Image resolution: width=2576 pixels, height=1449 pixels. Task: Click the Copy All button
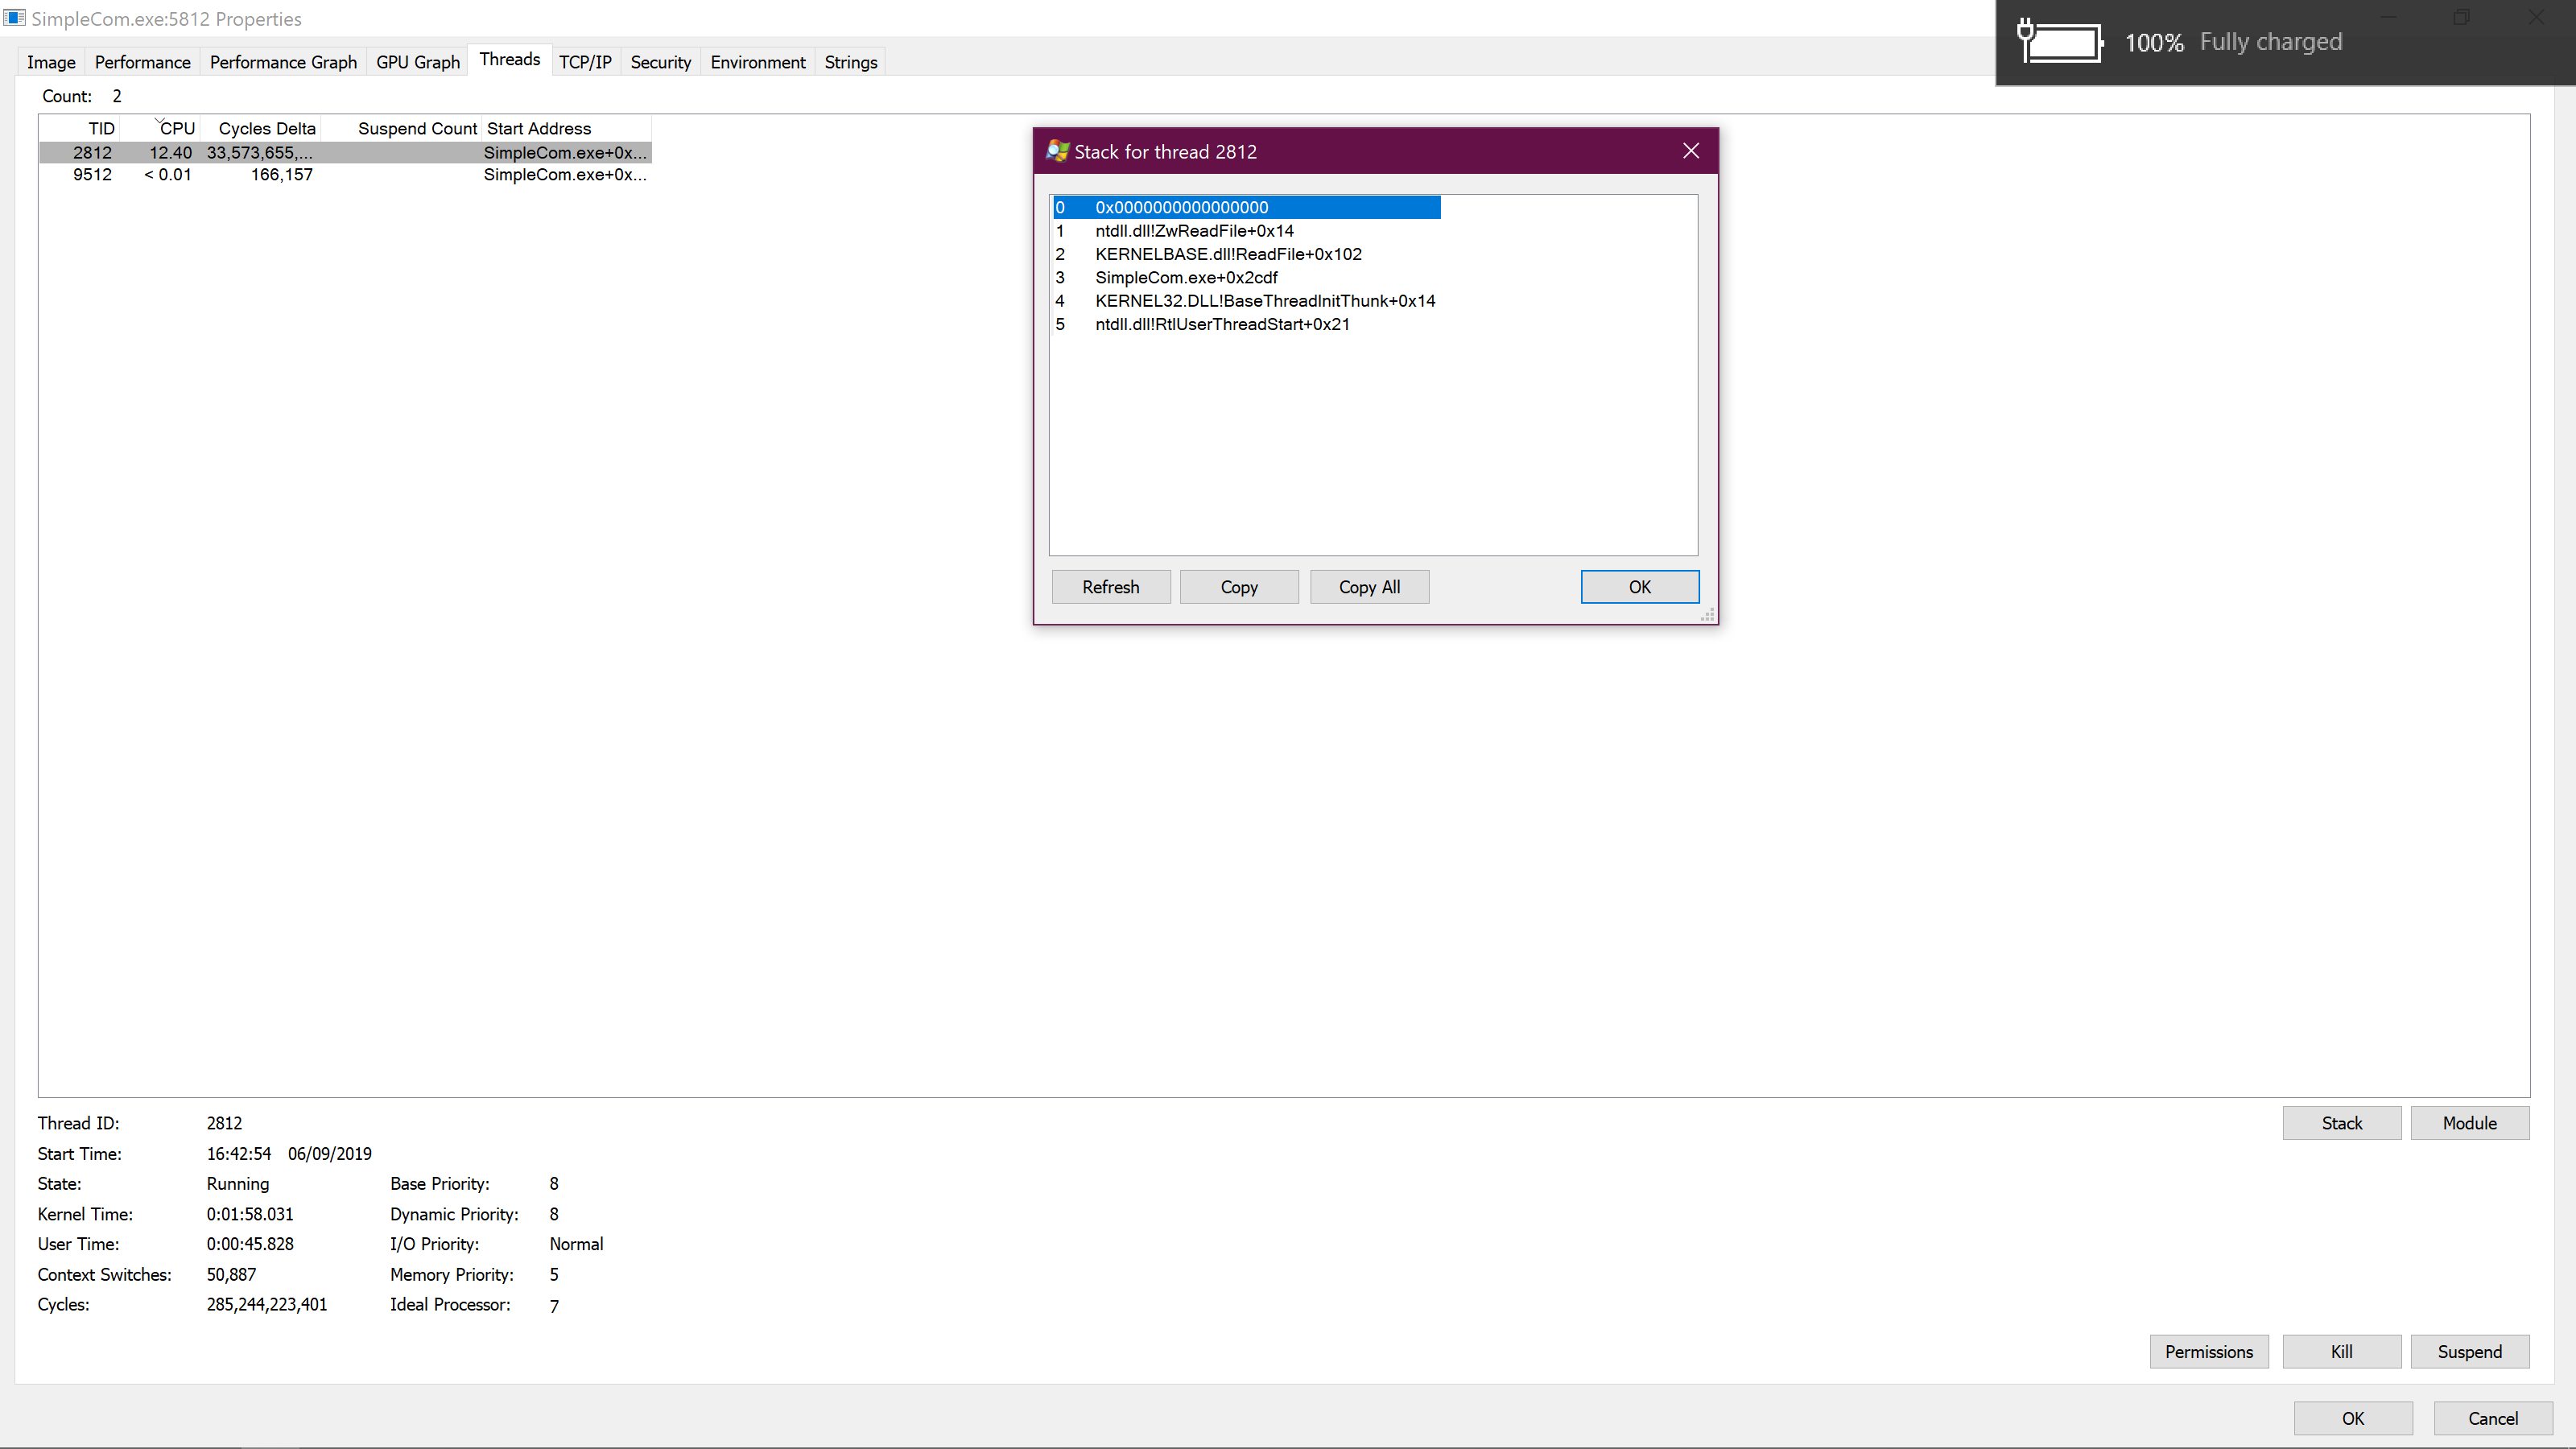click(1369, 586)
